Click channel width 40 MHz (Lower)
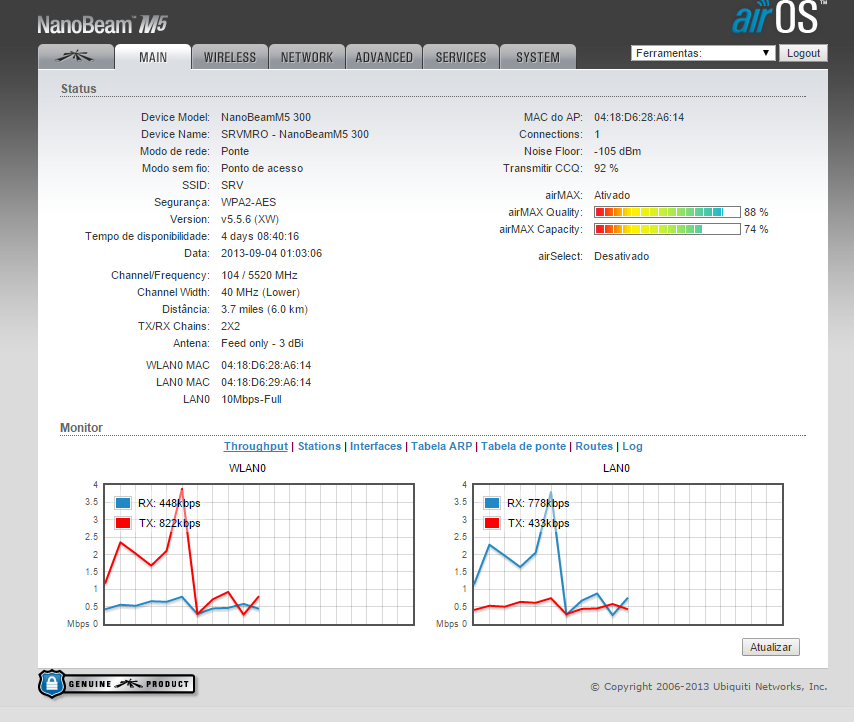 pyautogui.click(x=260, y=292)
